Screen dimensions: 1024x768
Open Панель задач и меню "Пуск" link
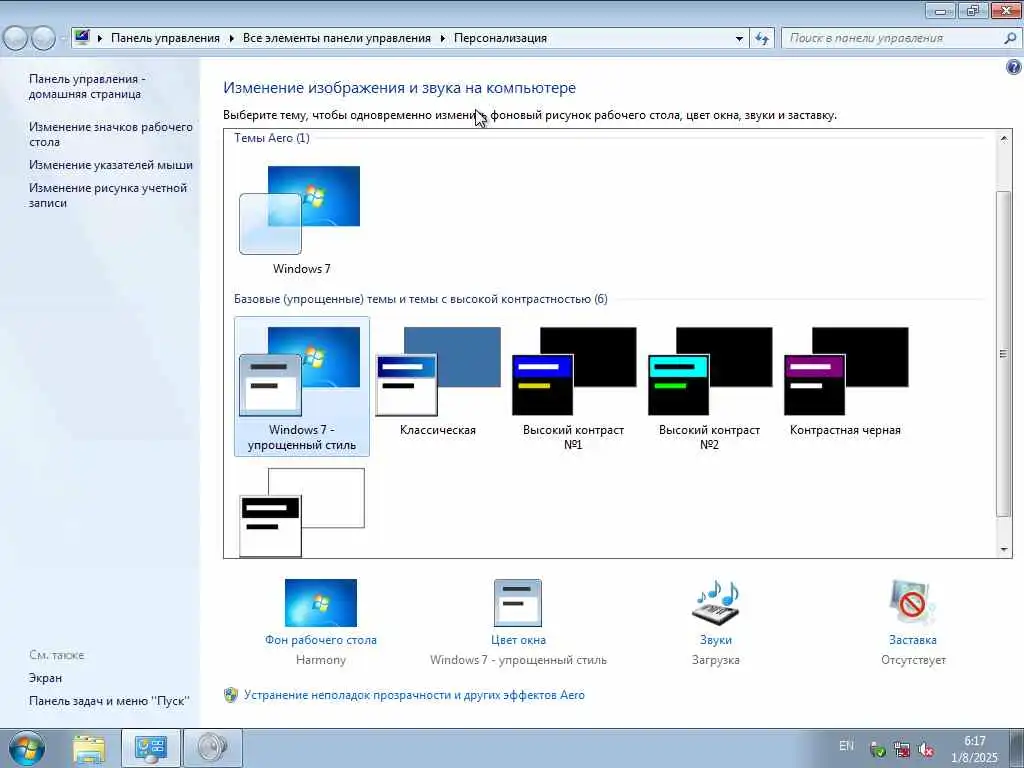pyautogui.click(x=109, y=701)
